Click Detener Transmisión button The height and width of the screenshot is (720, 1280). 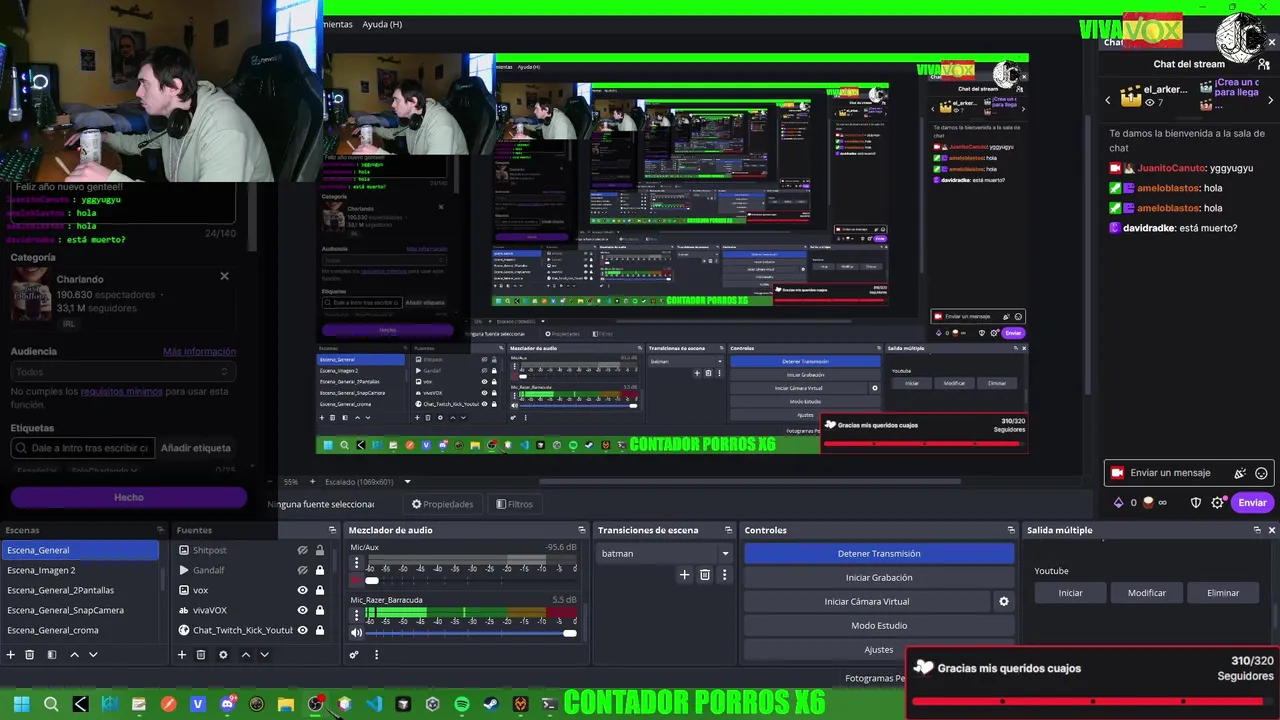879,553
